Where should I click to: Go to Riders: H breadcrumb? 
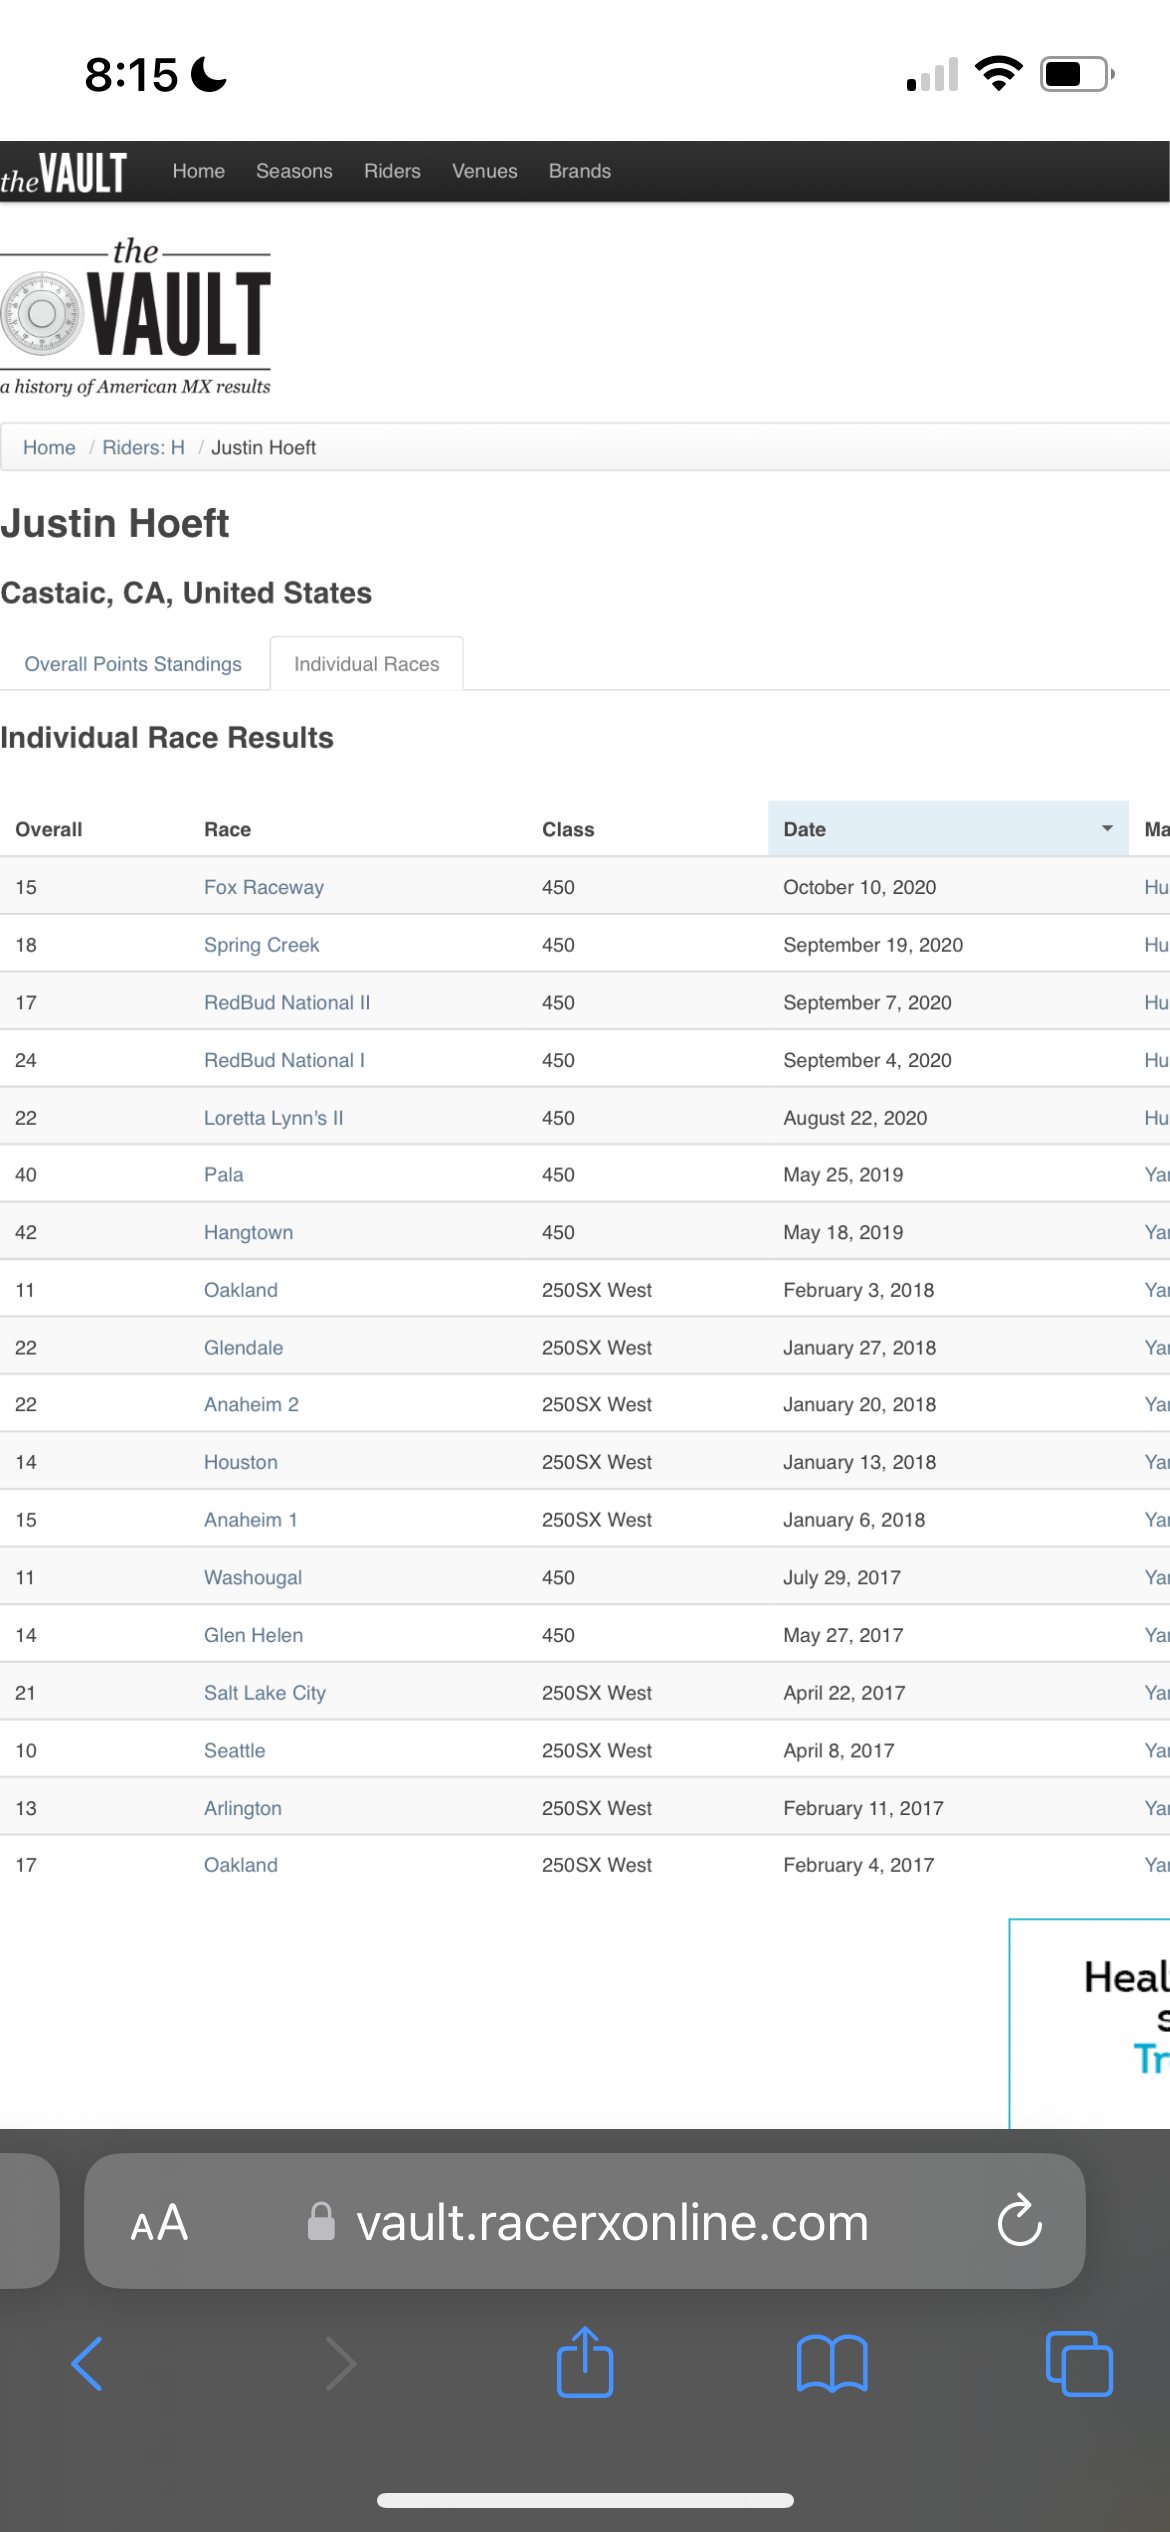tap(143, 447)
